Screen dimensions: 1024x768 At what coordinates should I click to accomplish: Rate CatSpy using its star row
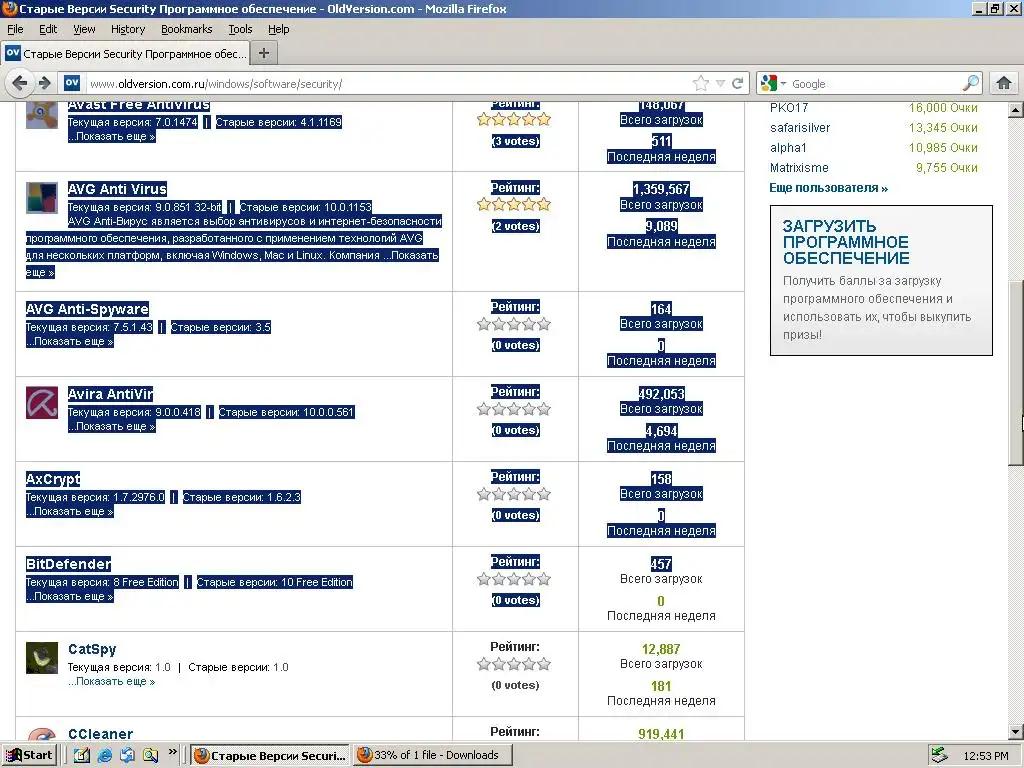pos(514,664)
